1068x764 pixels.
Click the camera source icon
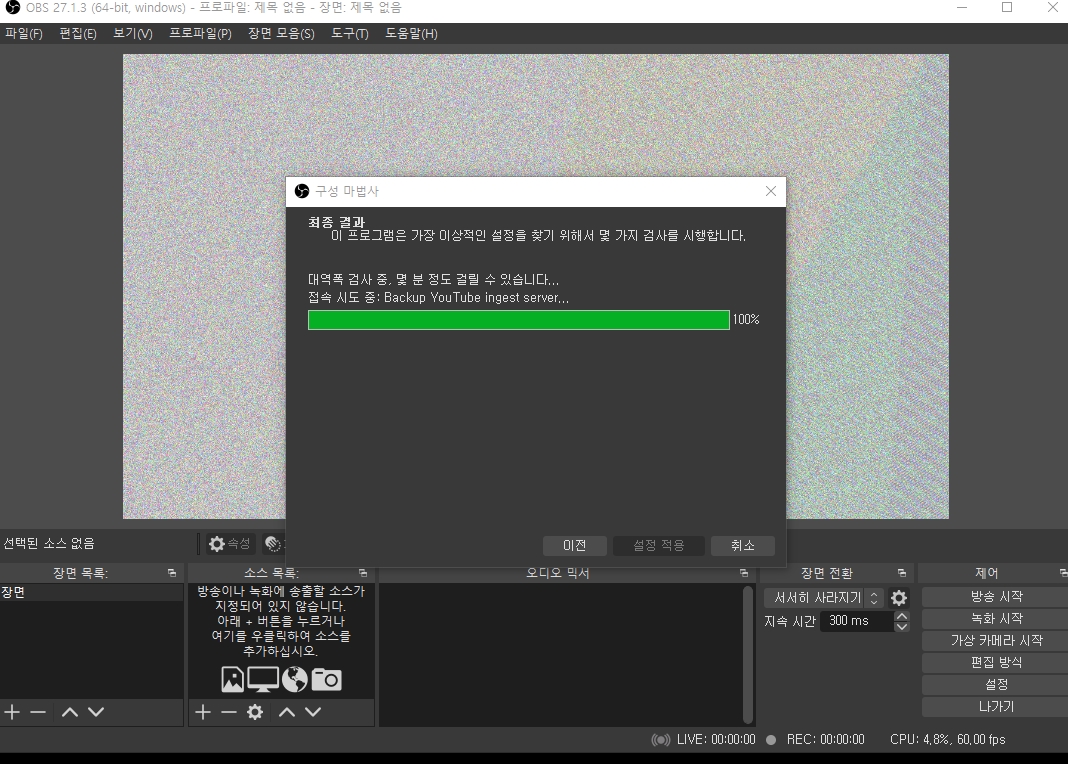click(327, 679)
